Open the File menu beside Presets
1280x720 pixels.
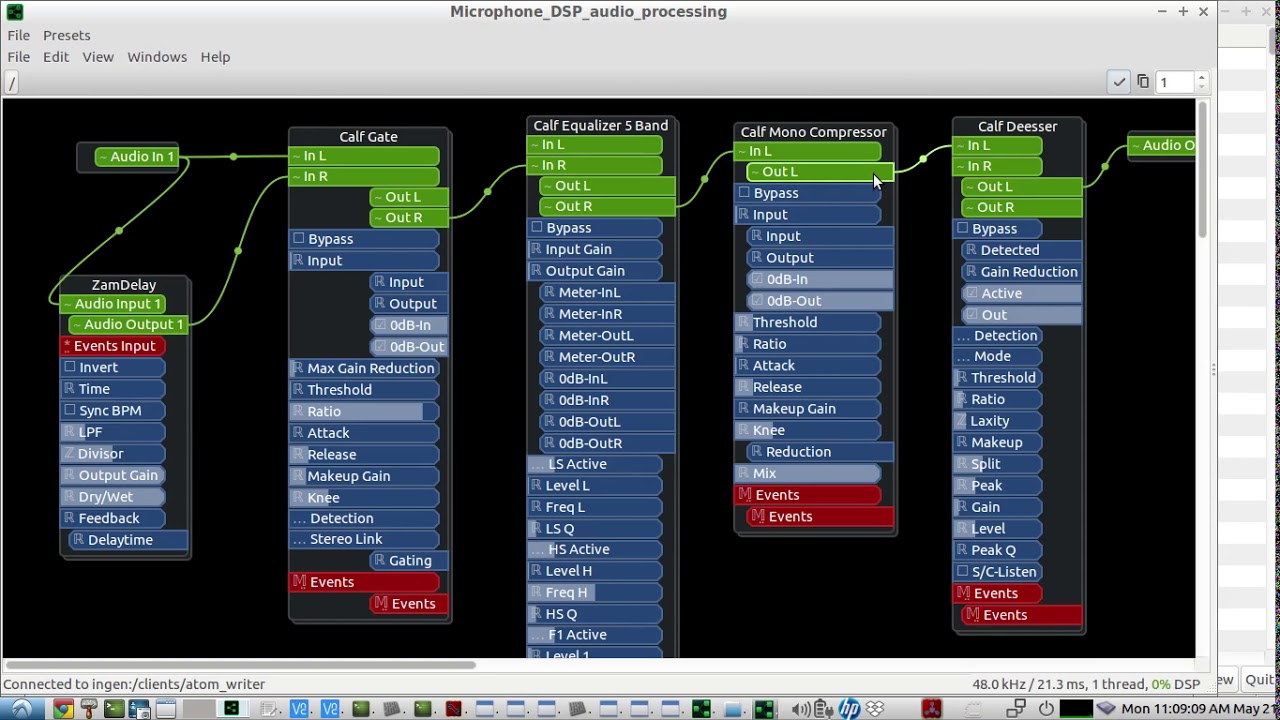[x=19, y=35]
